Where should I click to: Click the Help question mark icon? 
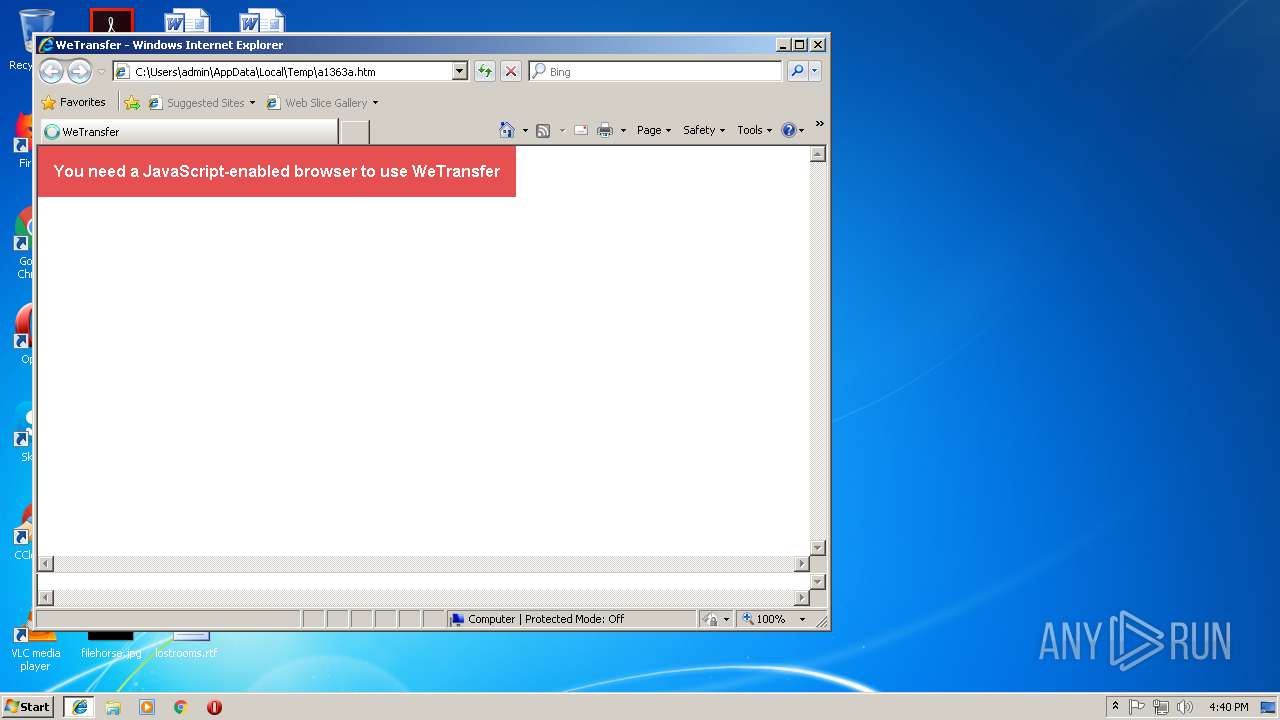(x=788, y=130)
